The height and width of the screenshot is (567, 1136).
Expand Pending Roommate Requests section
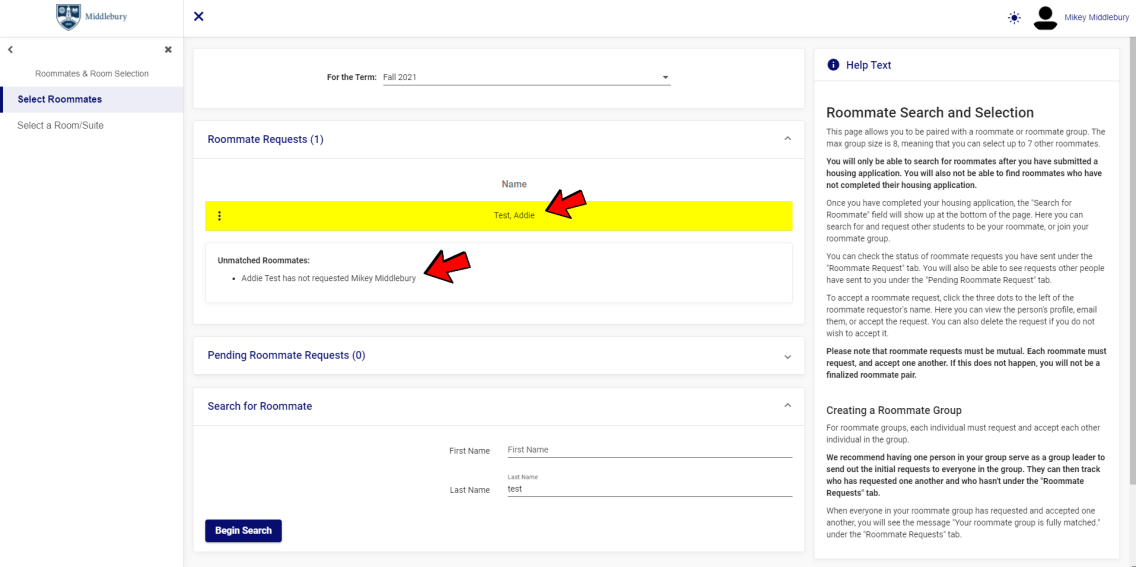pos(787,356)
